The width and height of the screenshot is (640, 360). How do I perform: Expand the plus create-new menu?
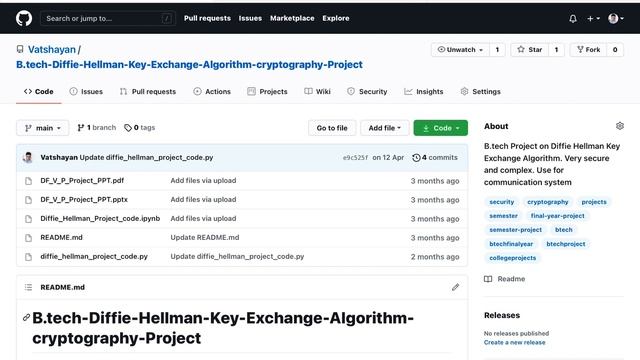(x=593, y=18)
